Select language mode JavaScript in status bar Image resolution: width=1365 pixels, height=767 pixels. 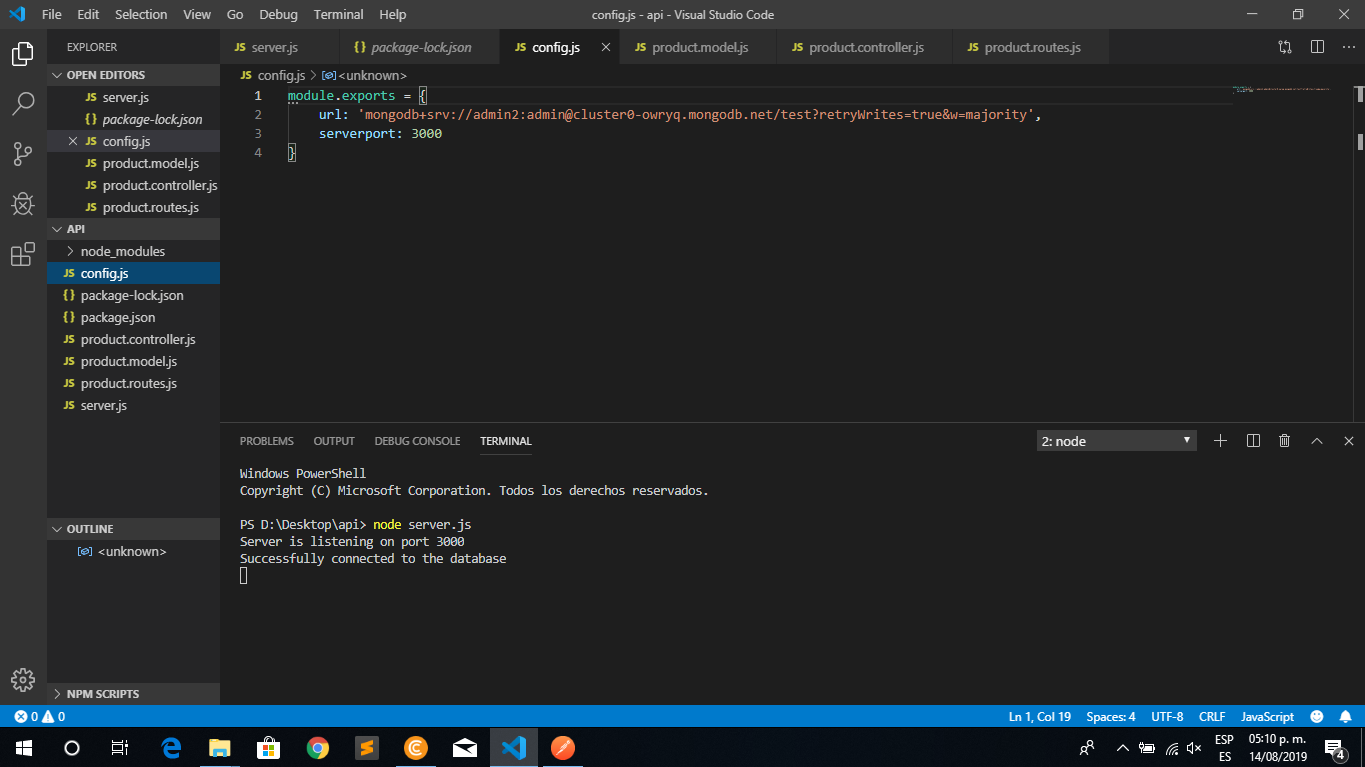click(1267, 716)
